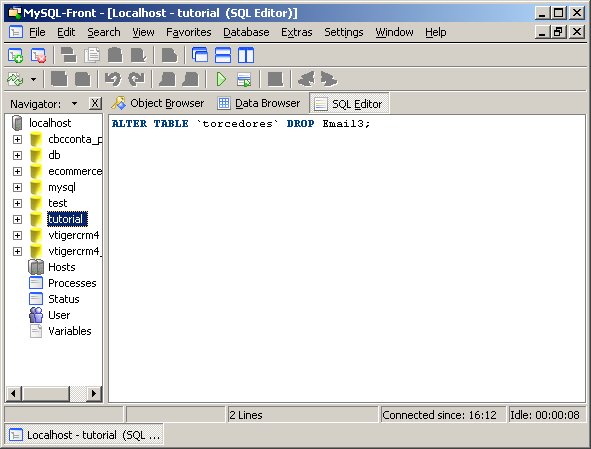This screenshot has width=591, height=449.
Task: Open the Favorites menu
Action: click(x=188, y=32)
